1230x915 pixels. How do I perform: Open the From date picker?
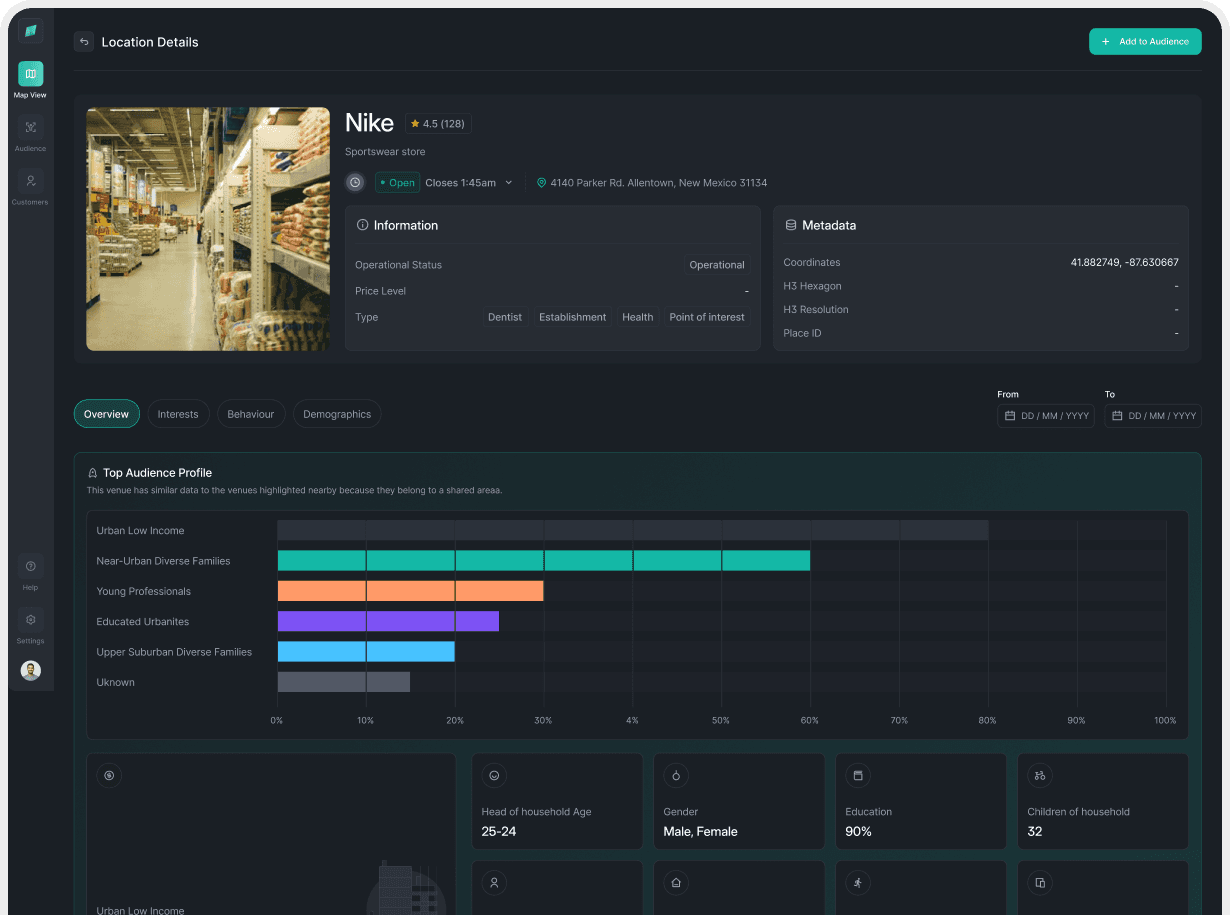pyautogui.click(x=1045, y=416)
